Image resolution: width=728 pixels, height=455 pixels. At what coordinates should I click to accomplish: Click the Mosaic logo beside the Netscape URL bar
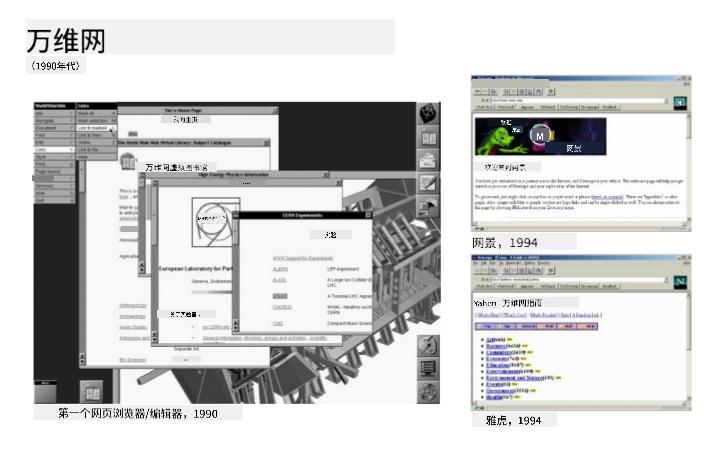click(680, 102)
